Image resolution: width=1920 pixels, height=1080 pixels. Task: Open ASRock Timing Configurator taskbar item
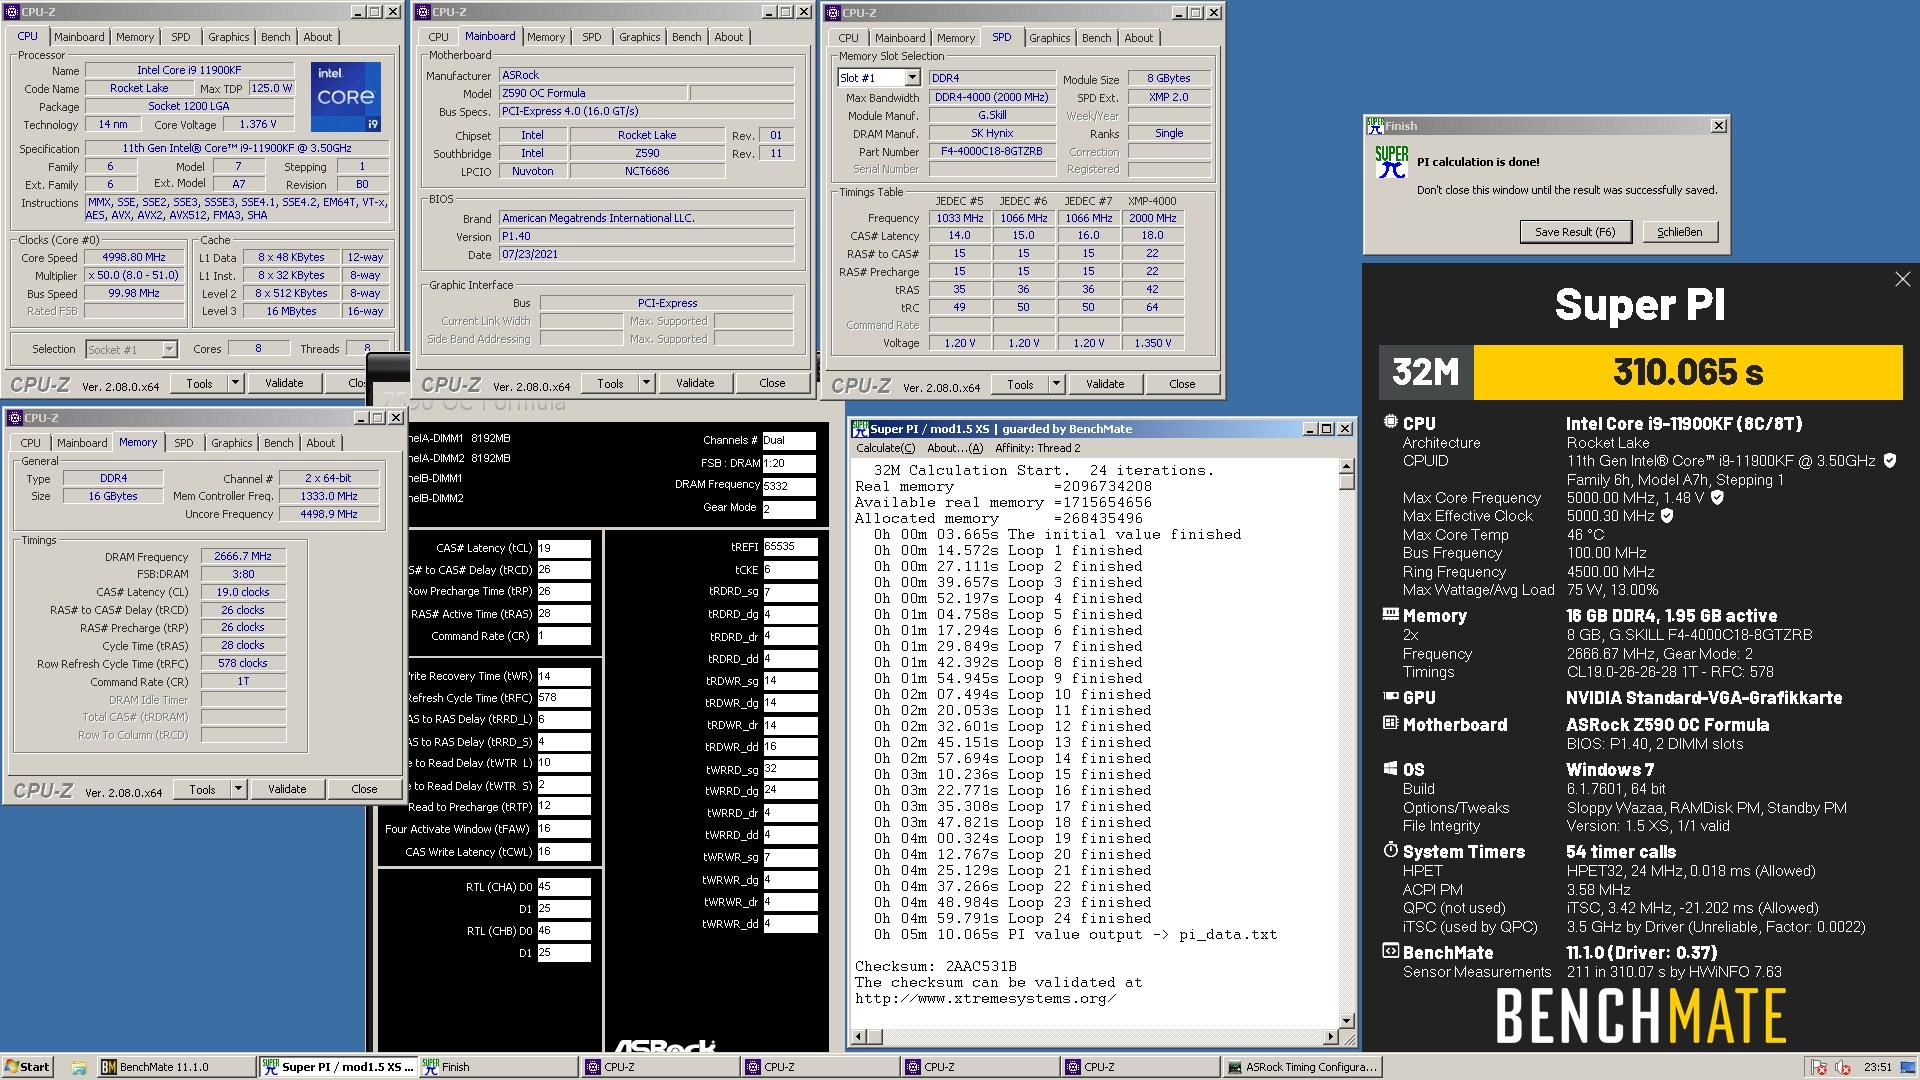click(x=1301, y=1067)
